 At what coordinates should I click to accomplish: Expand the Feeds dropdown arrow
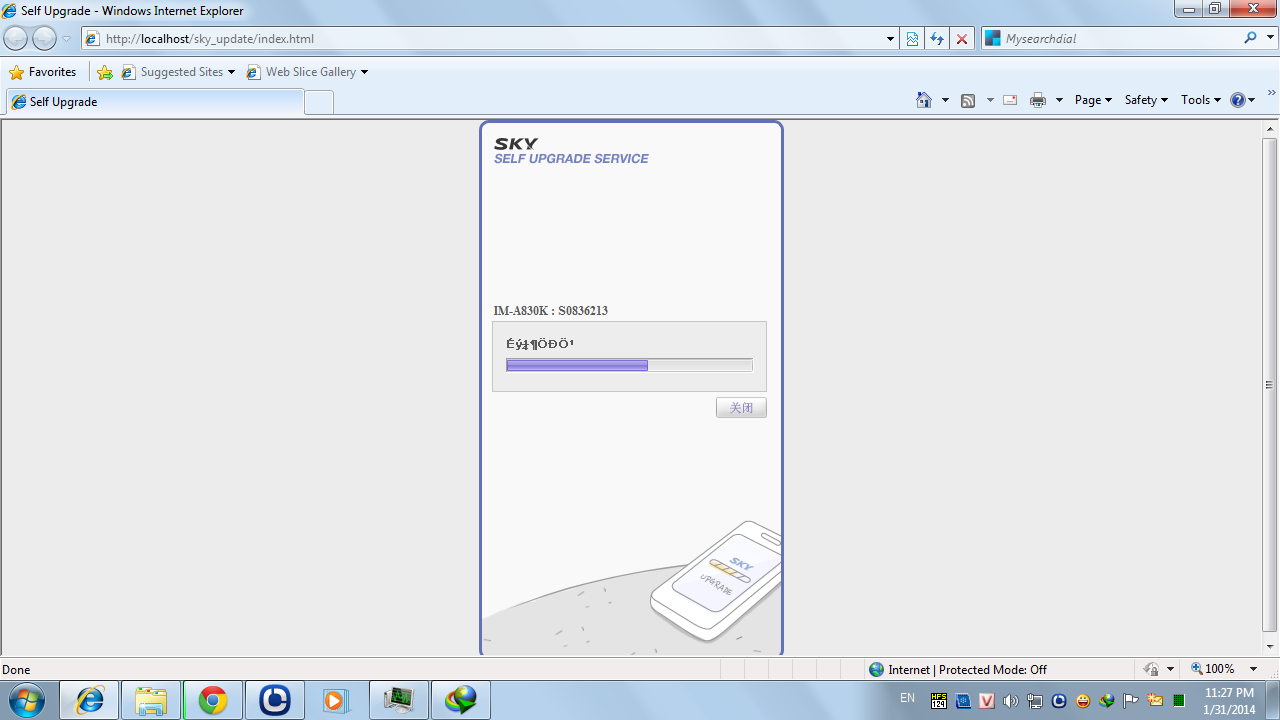(x=990, y=100)
